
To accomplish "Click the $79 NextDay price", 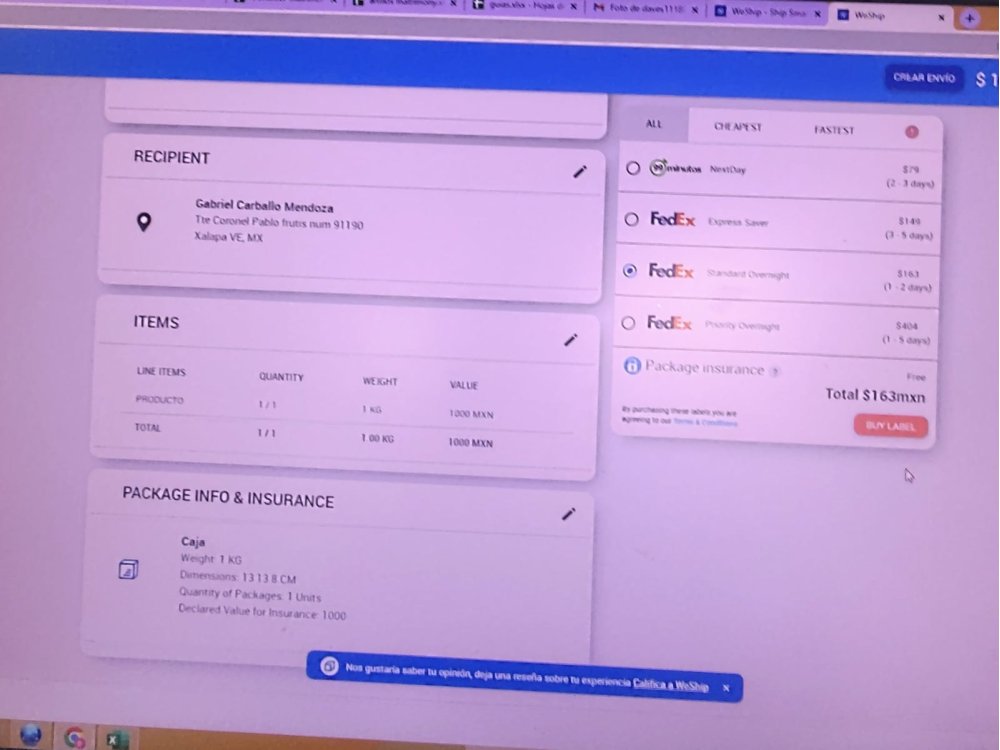I will pyautogui.click(x=911, y=170).
